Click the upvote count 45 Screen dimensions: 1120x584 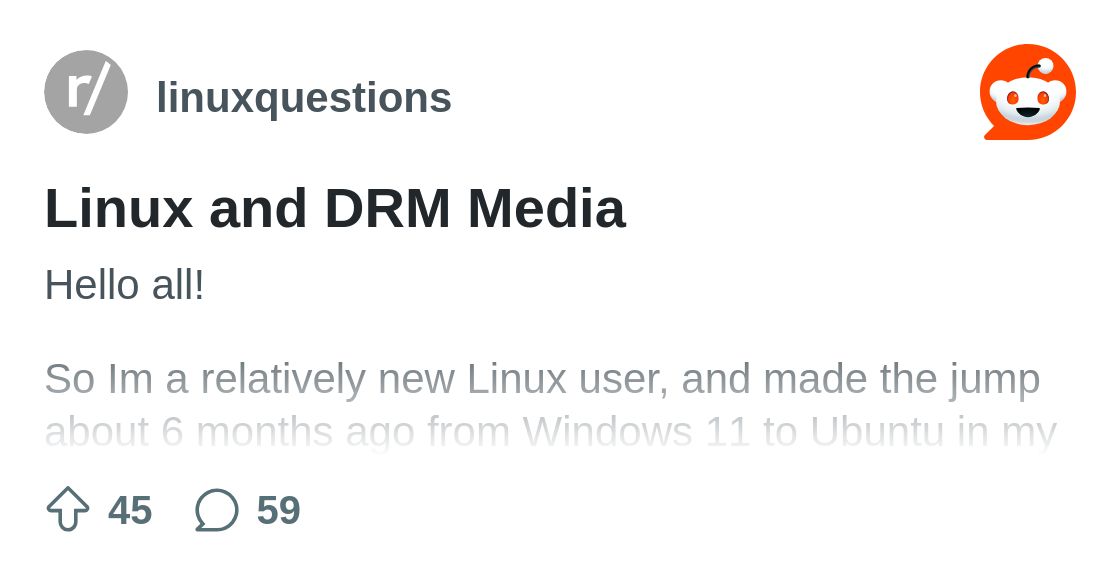coord(130,510)
